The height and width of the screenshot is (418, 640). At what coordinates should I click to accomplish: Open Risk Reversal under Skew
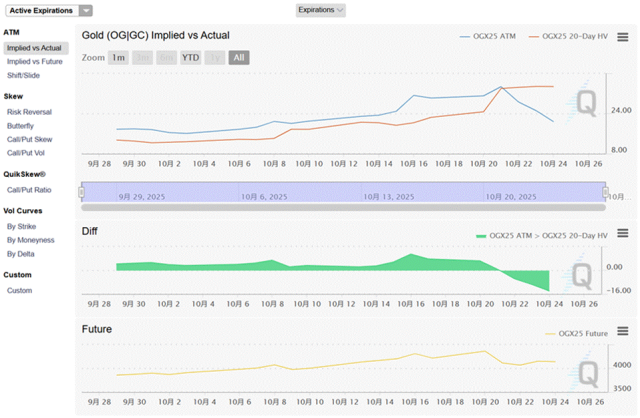(29, 112)
